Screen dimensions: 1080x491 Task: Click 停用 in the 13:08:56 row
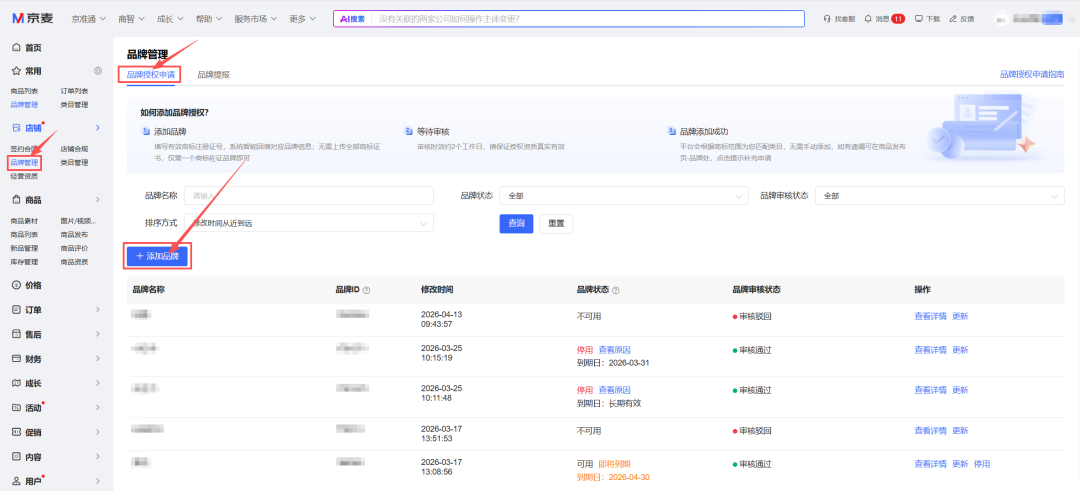[982, 464]
